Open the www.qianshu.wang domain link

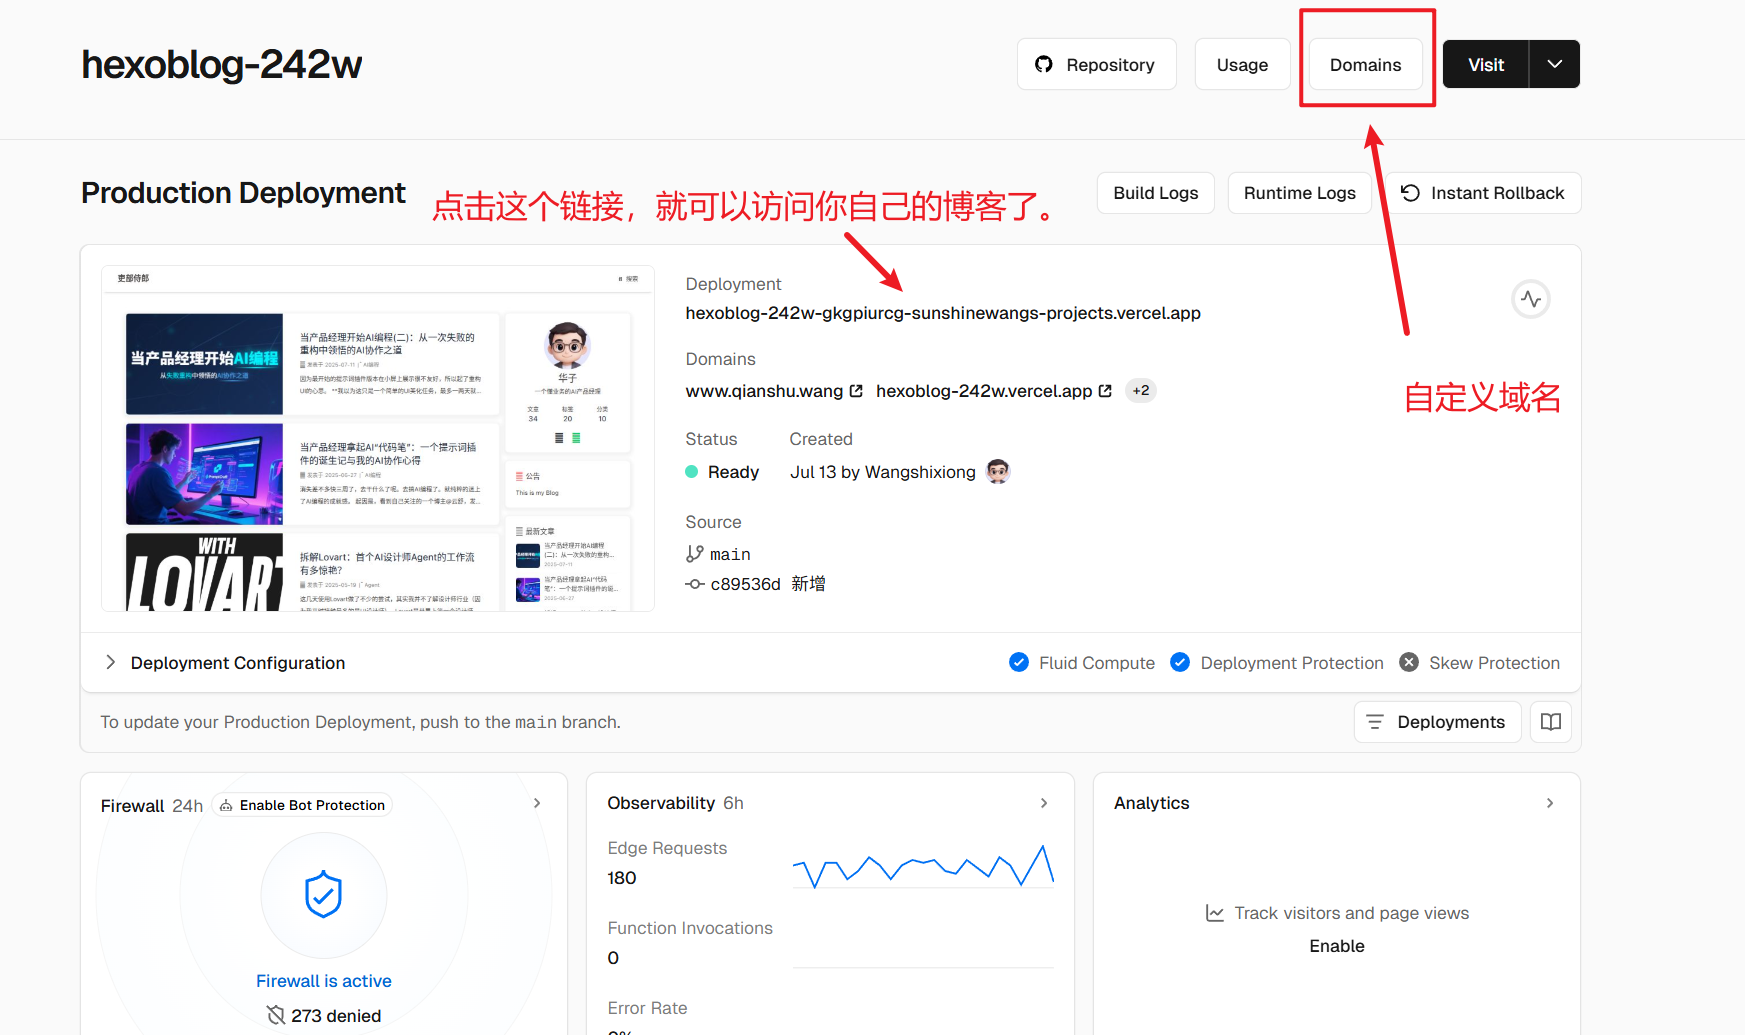click(x=764, y=391)
